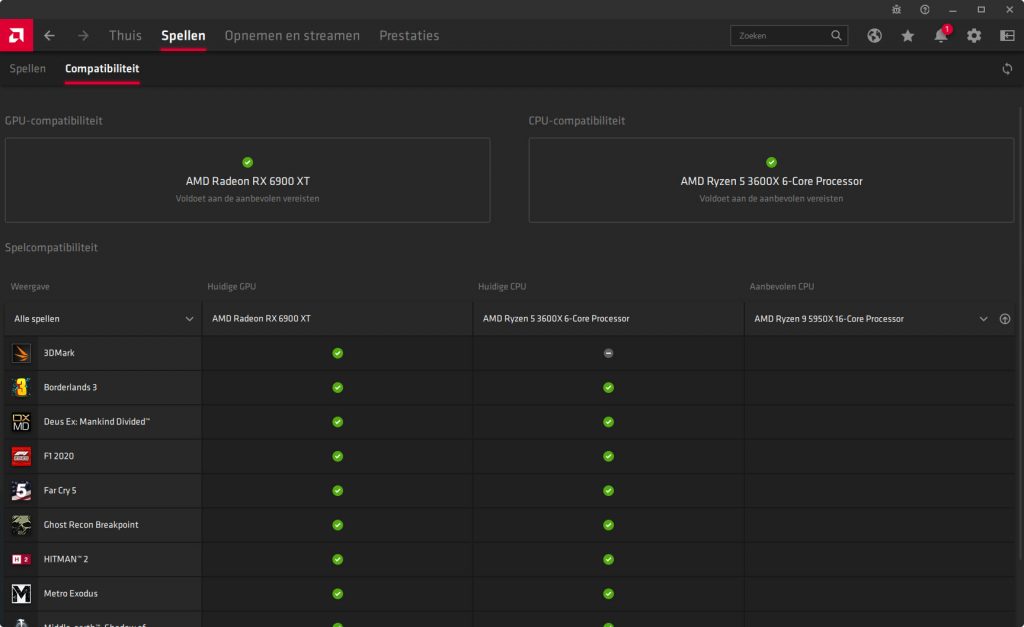Open favorites star icon
The image size is (1024, 627).
tap(907, 36)
